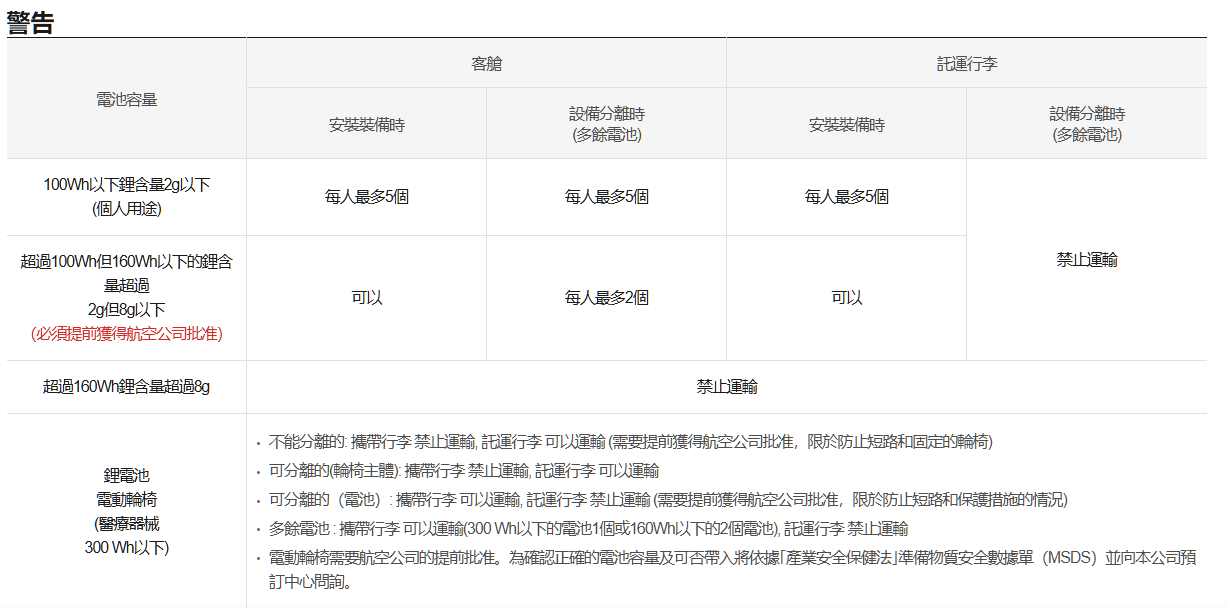Select 安裝裝備時 under the 客艙 header
The height and width of the screenshot is (608, 1228).
(x=367, y=125)
